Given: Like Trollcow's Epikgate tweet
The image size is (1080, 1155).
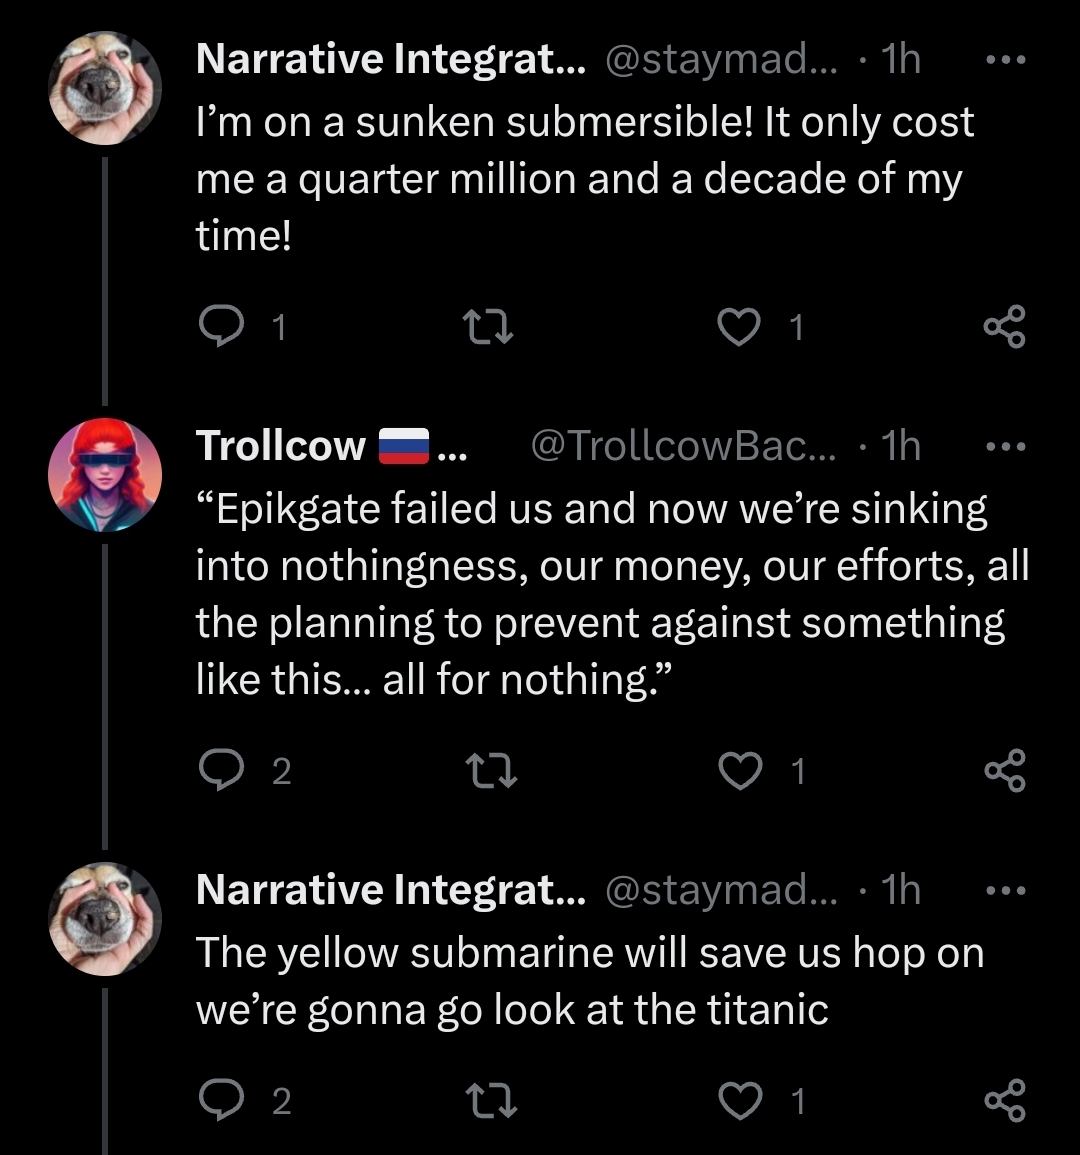Looking at the screenshot, I should coord(740,771).
